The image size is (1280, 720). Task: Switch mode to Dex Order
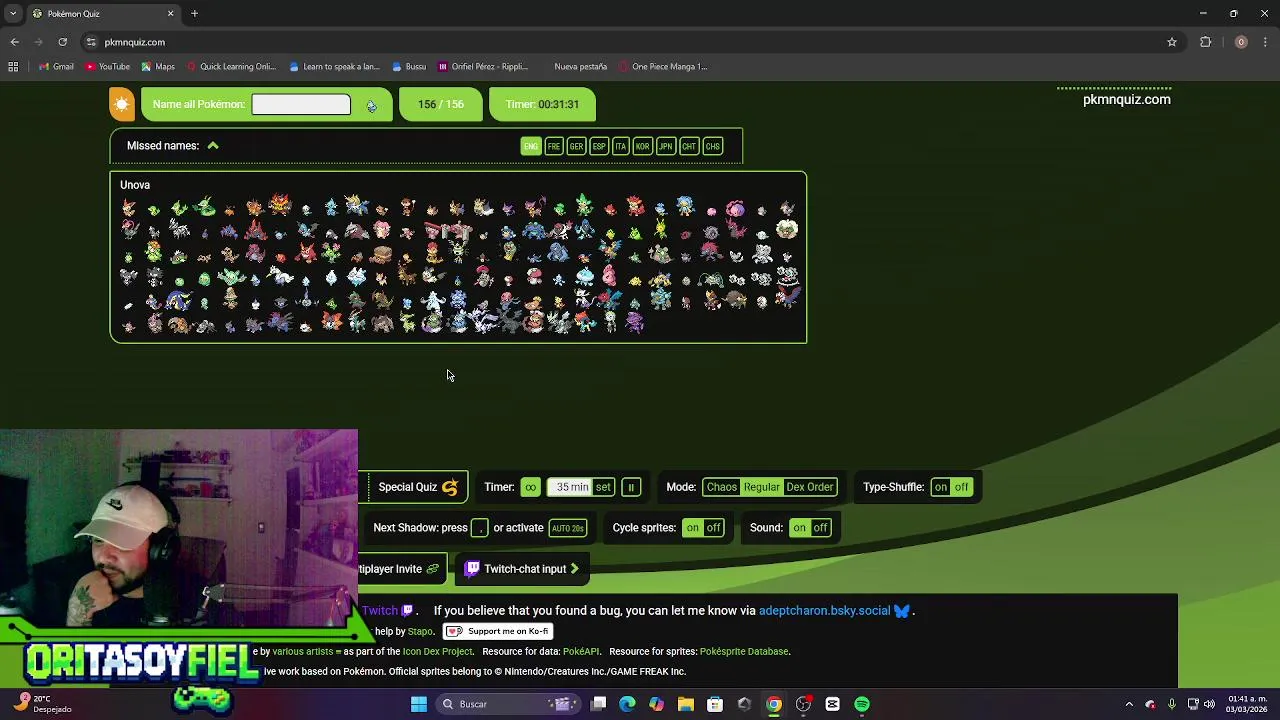[x=809, y=487]
